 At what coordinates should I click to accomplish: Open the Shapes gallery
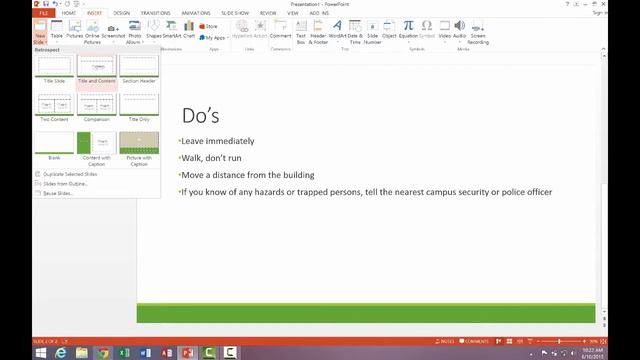[x=153, y=30]
